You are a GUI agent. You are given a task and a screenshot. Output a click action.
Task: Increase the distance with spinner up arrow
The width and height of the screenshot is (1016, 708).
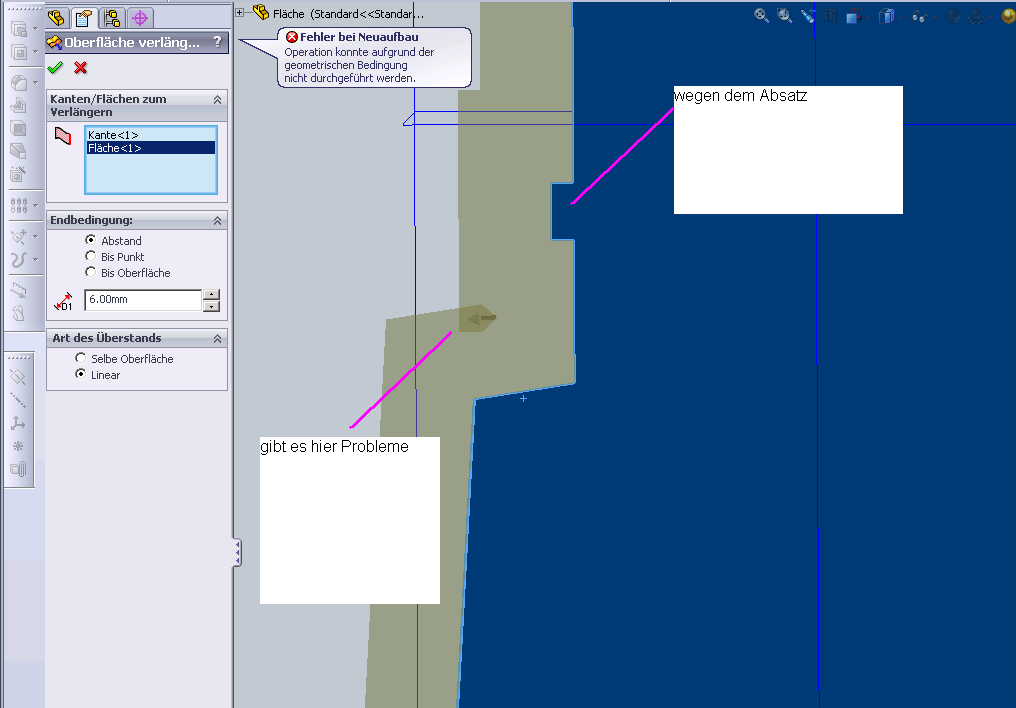coord(211,294)
